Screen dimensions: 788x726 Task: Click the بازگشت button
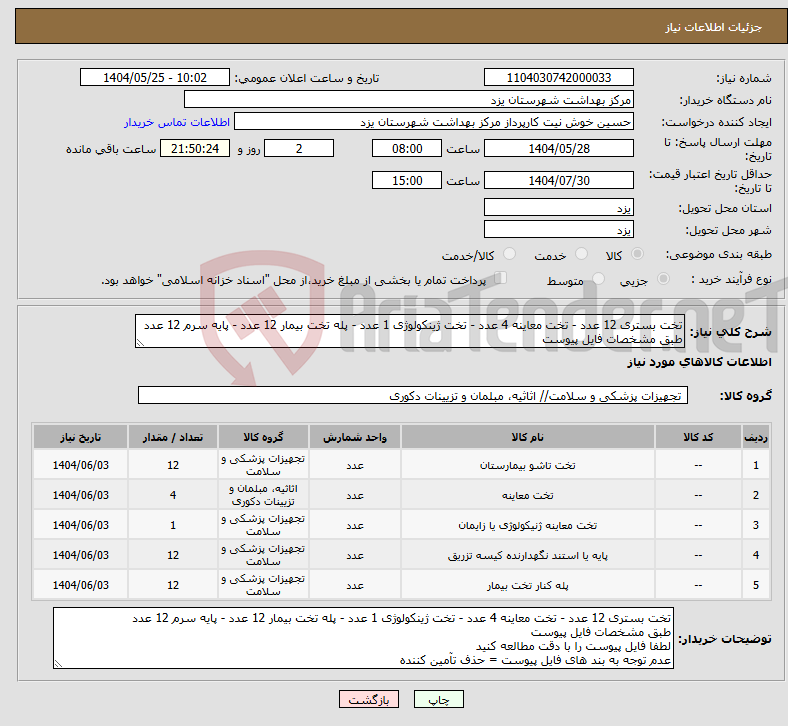(369, 699)
